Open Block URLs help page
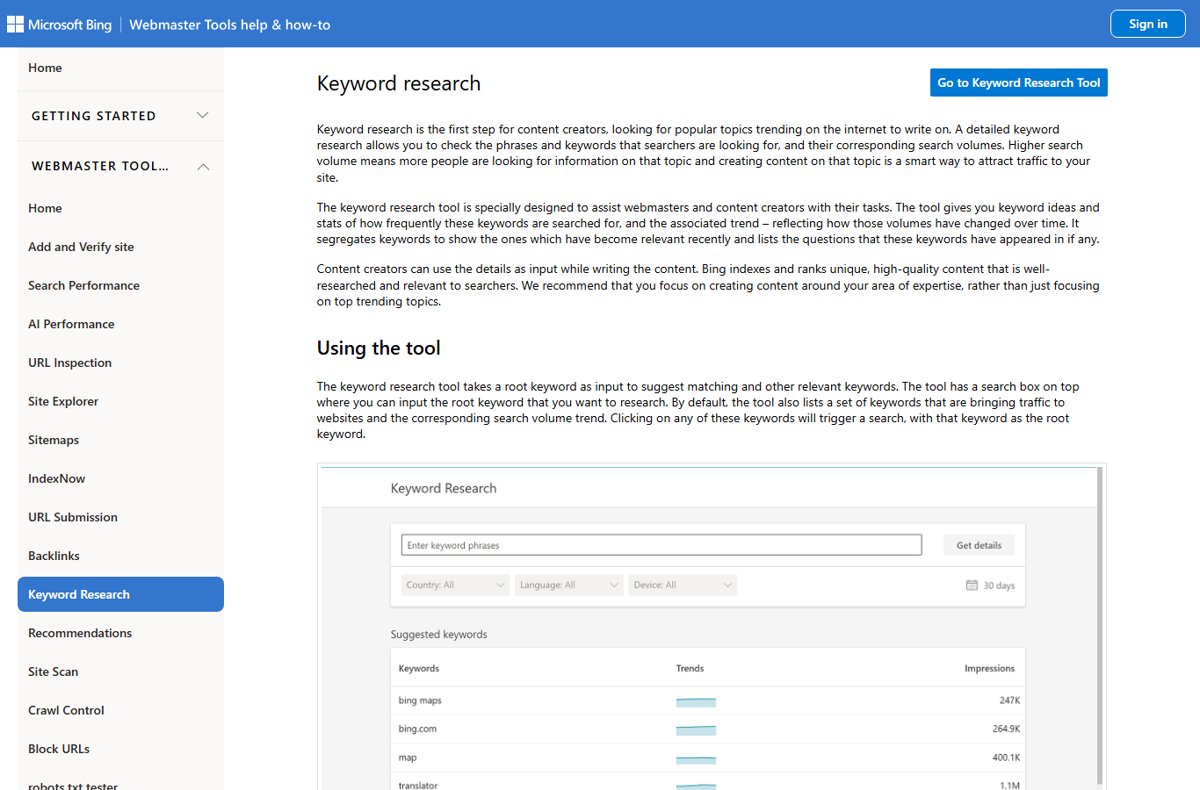The height and width of the screenshot is (790, 1200). [x=59, y=749]
